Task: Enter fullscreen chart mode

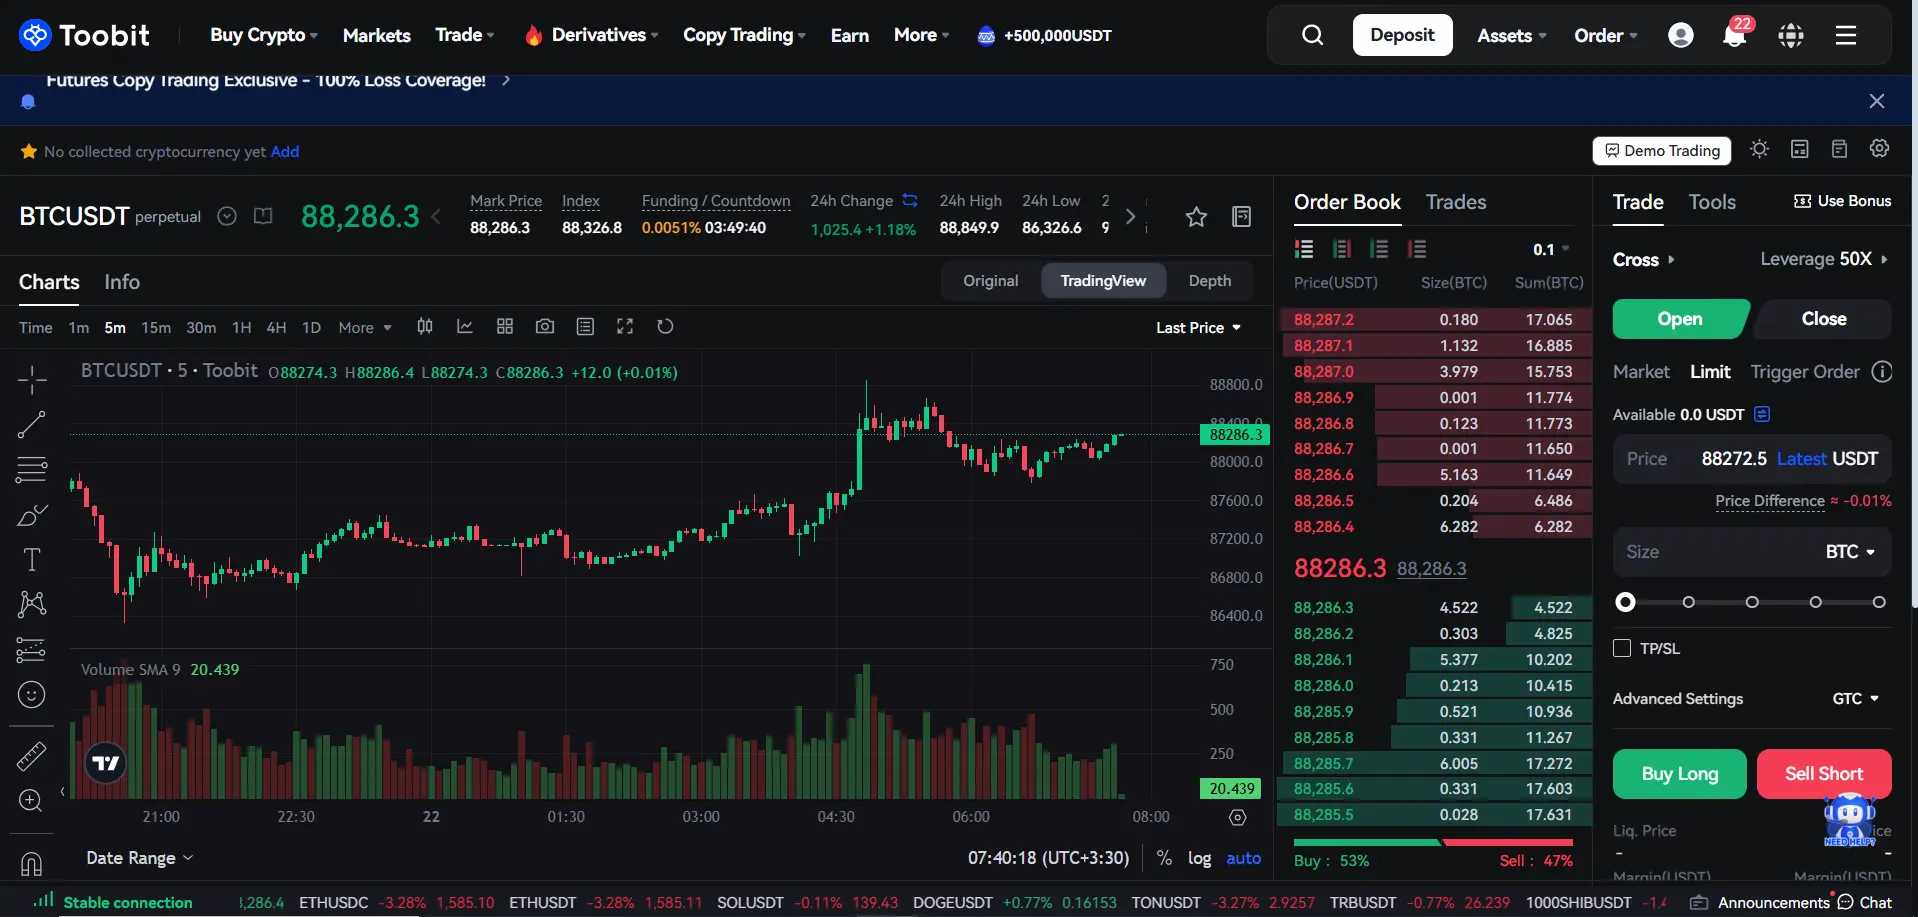Action: (x=625, y=327)
